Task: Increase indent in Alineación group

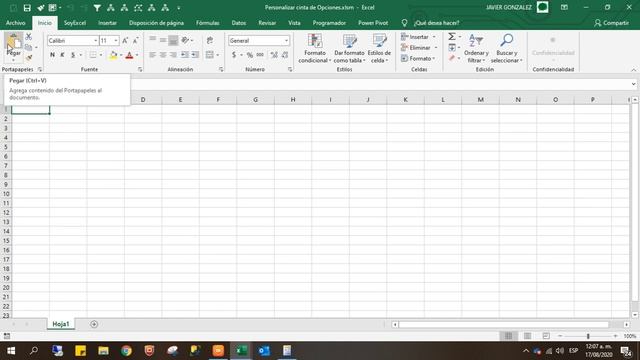Action: 195,55
